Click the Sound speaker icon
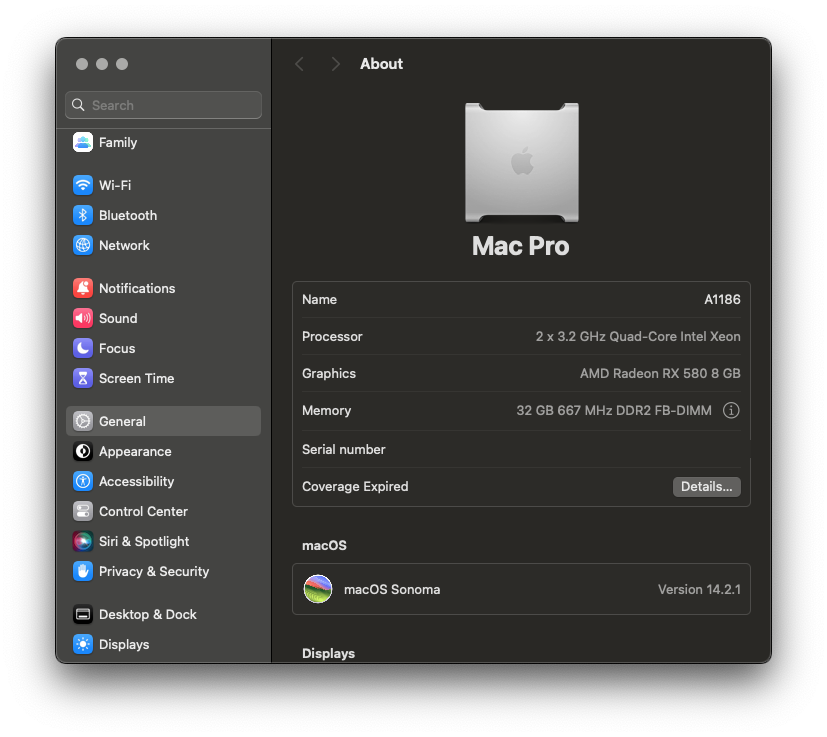 pyautogui.click(x=83, y=318)
